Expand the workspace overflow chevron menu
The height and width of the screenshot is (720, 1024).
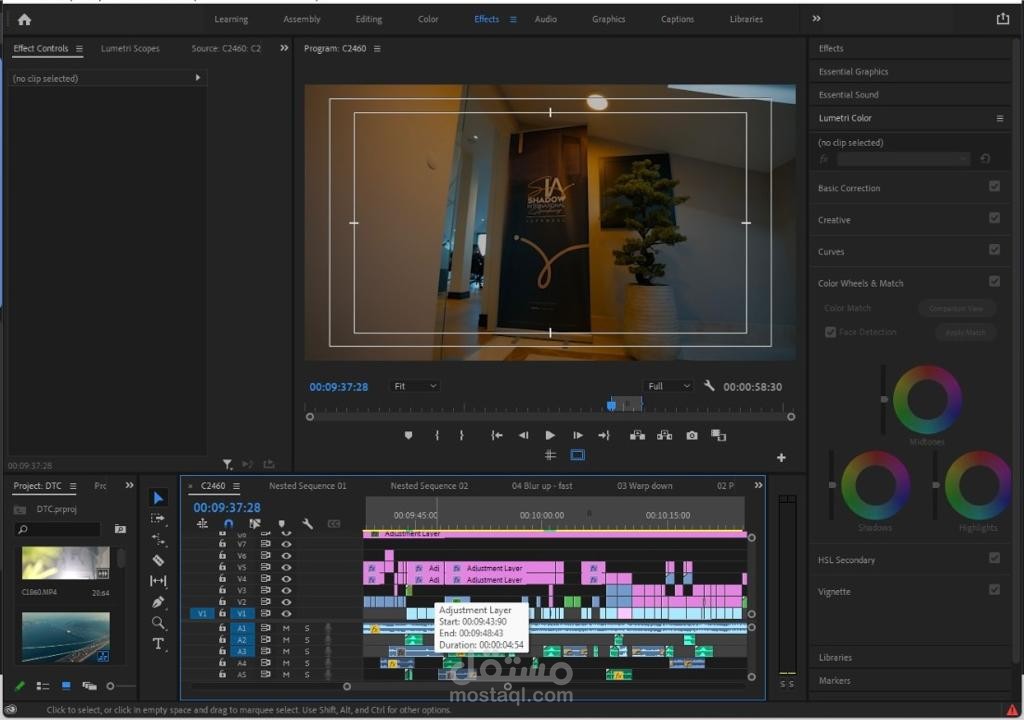816,19
